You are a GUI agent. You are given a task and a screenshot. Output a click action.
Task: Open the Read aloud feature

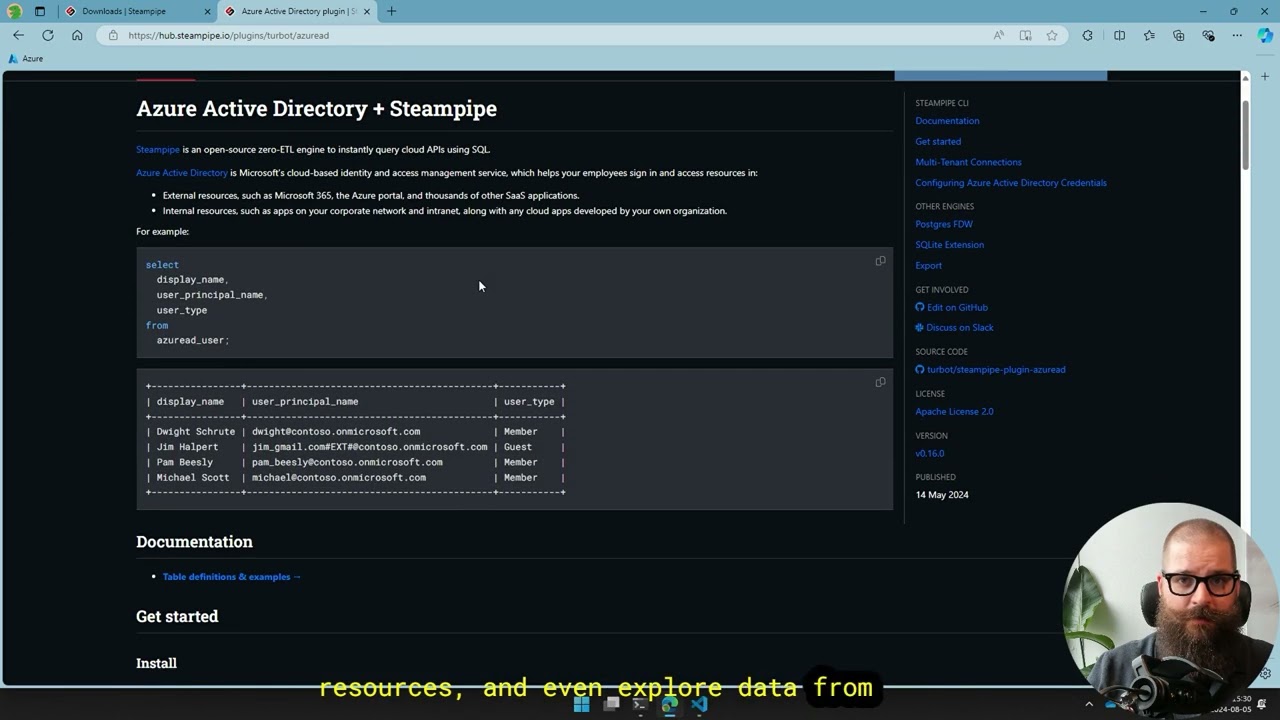click(x=998, y=35)
